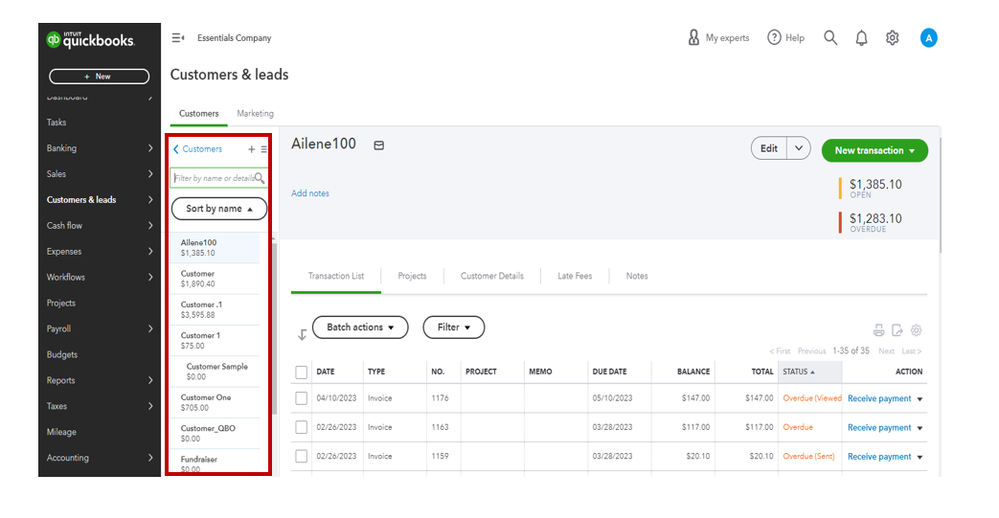Open settings gear in header
The height and width of the screenshot is (518, 999).
coord(892,38)
